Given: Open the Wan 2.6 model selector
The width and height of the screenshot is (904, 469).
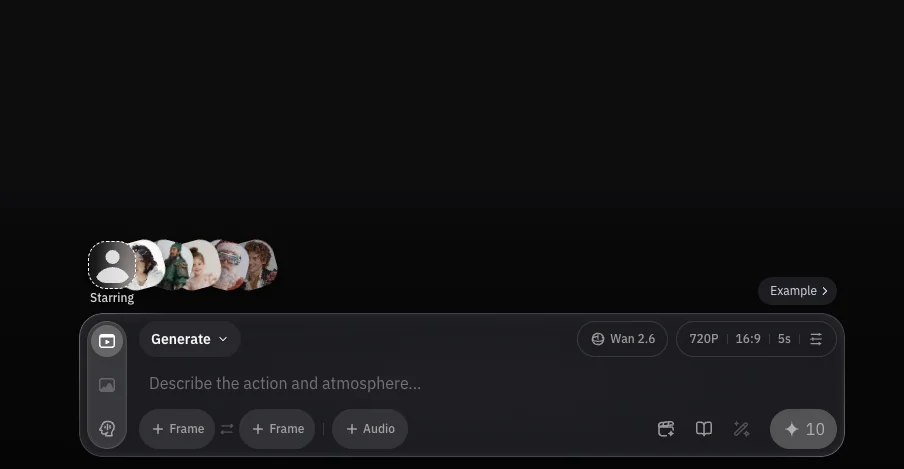Looking at the screenshot, I should (x=623, y=339).
